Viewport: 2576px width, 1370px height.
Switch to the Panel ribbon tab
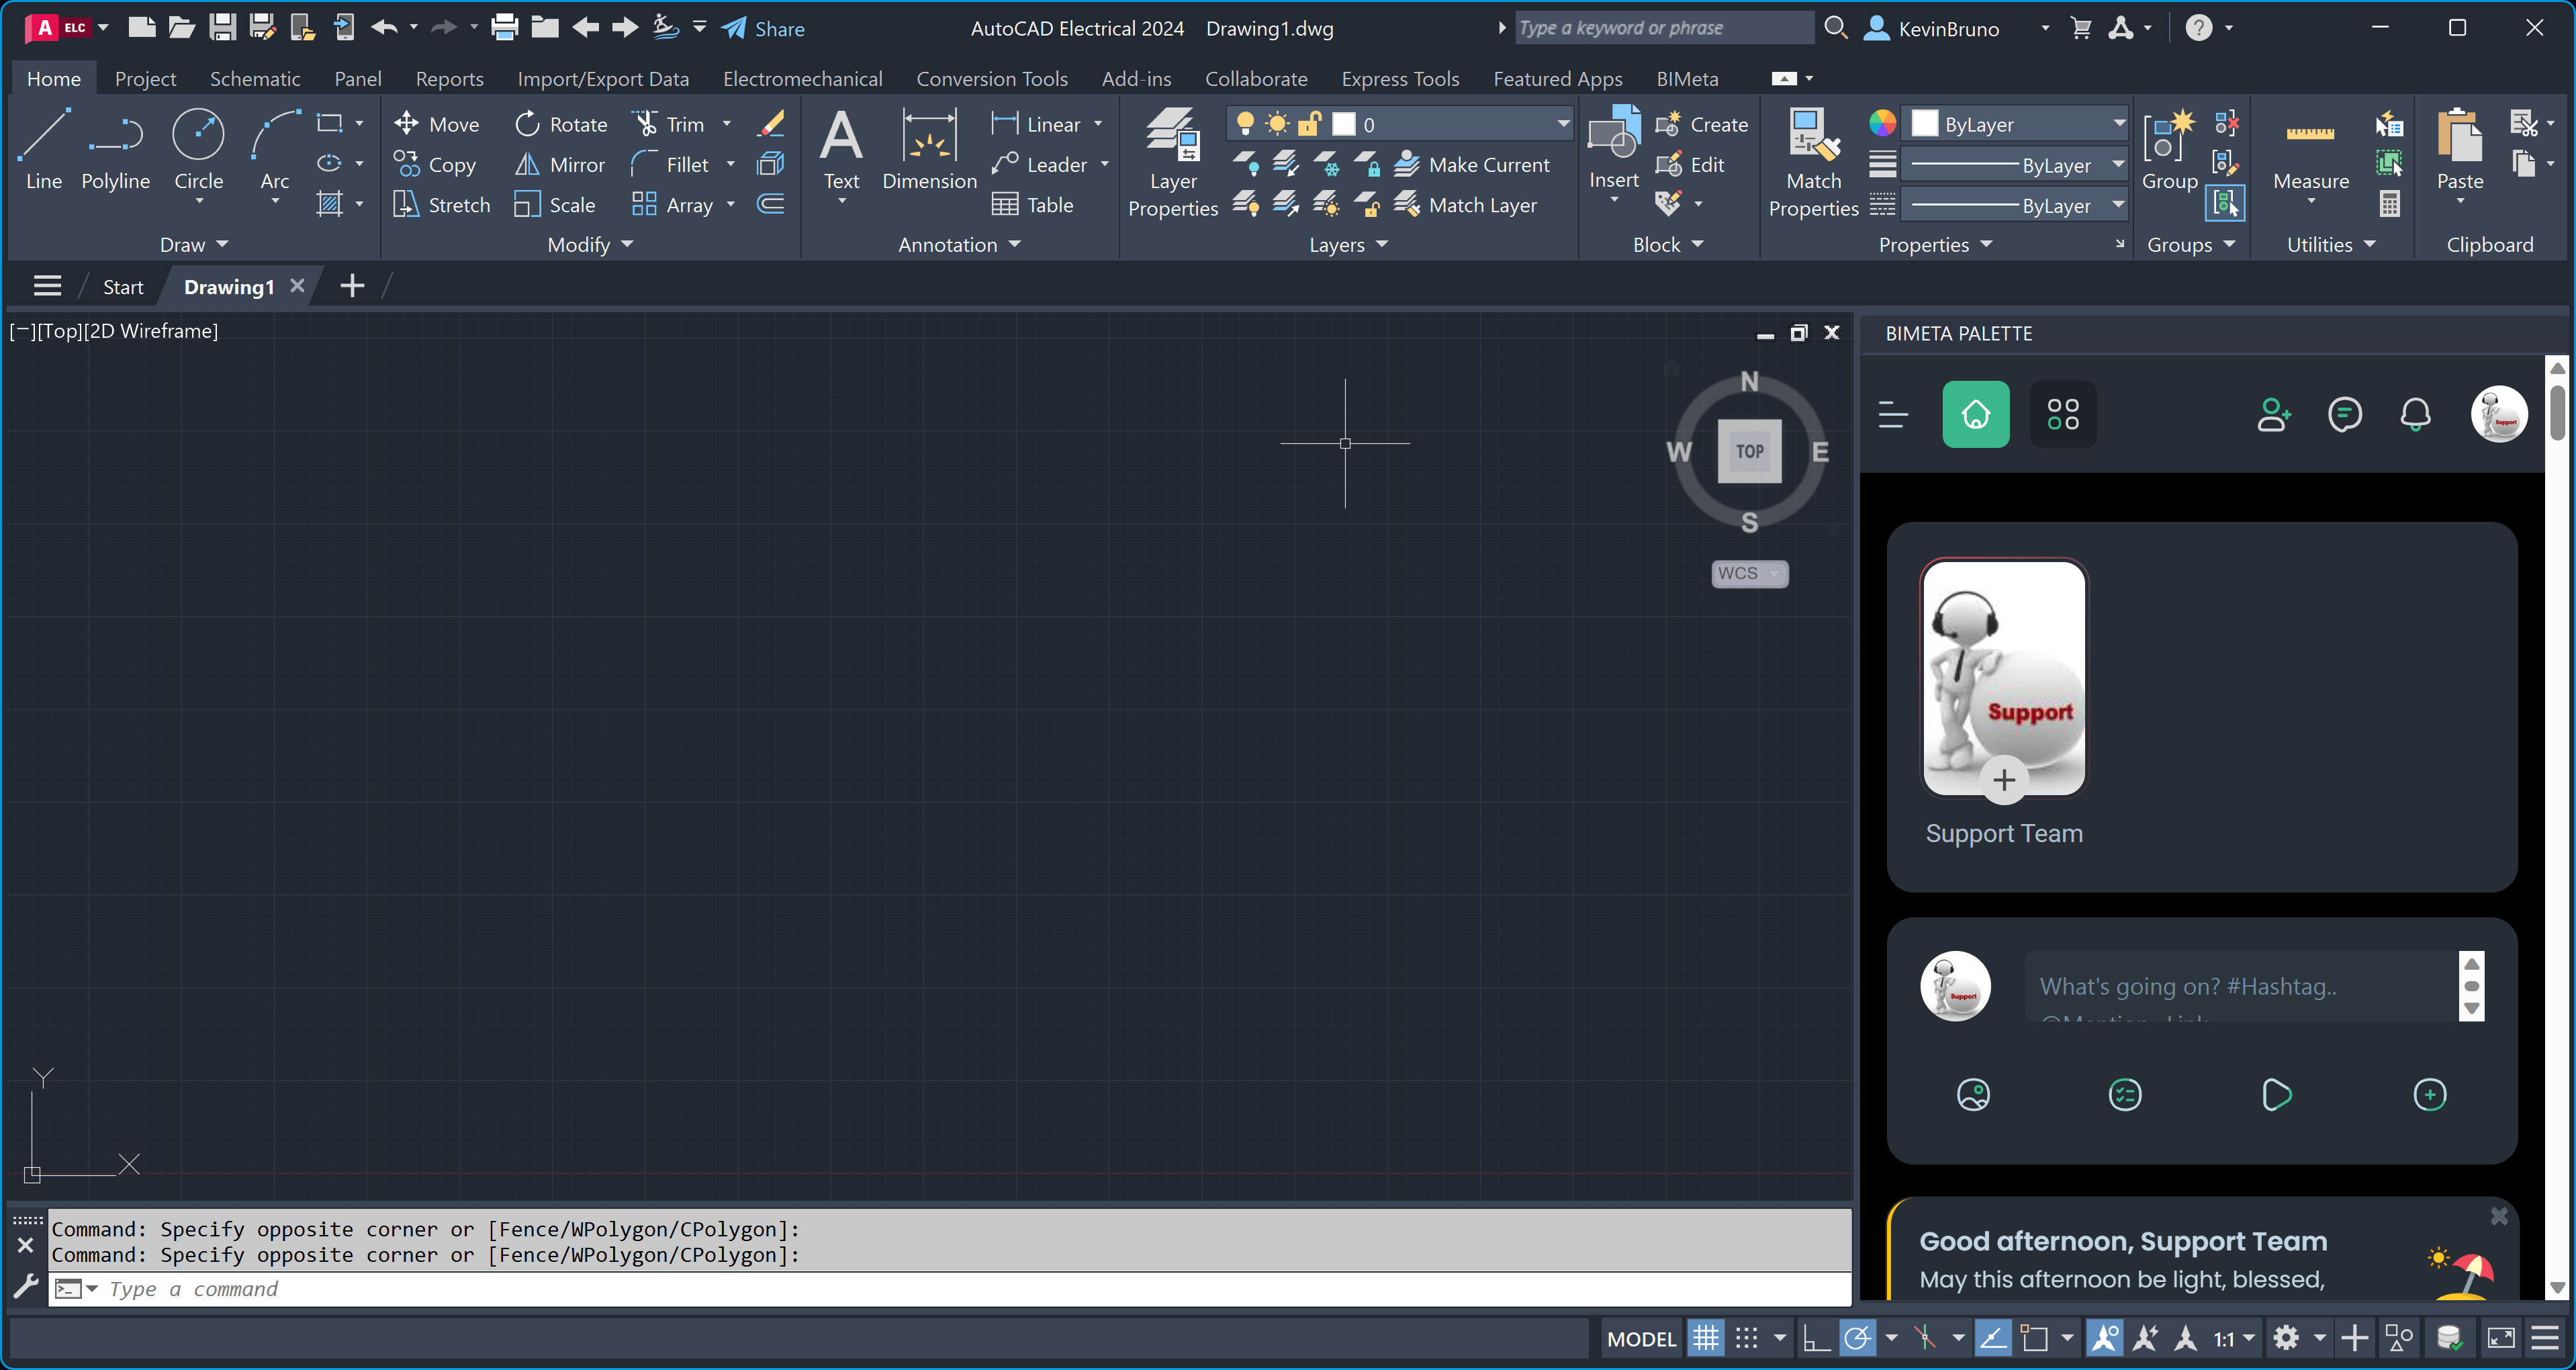(357, 78)
